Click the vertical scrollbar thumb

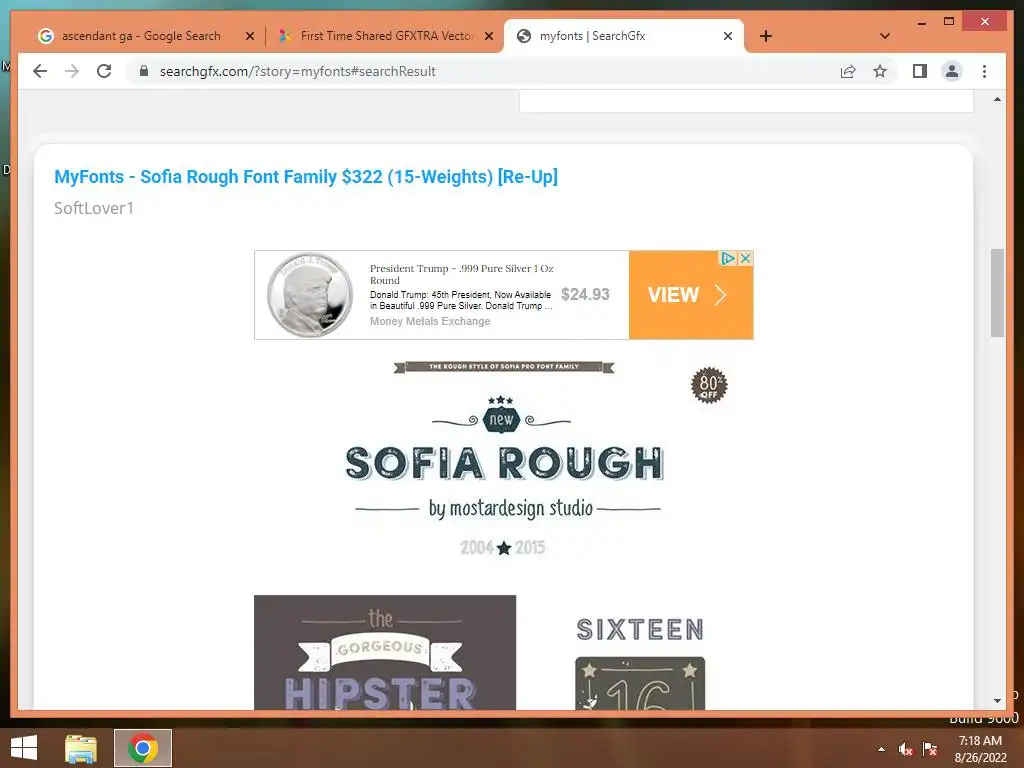click(997, 293)
